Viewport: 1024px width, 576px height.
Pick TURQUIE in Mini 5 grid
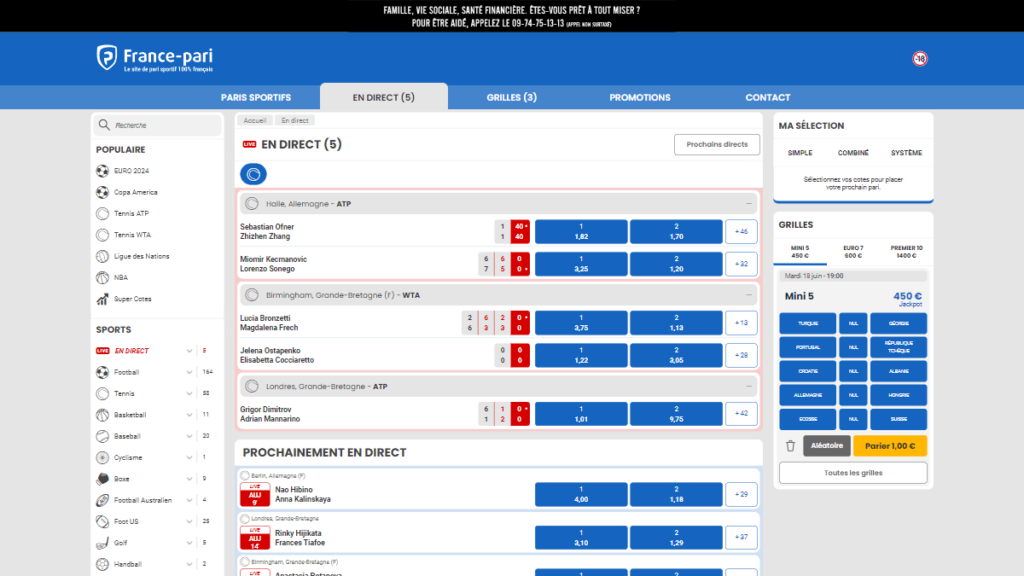pos(808,323)
